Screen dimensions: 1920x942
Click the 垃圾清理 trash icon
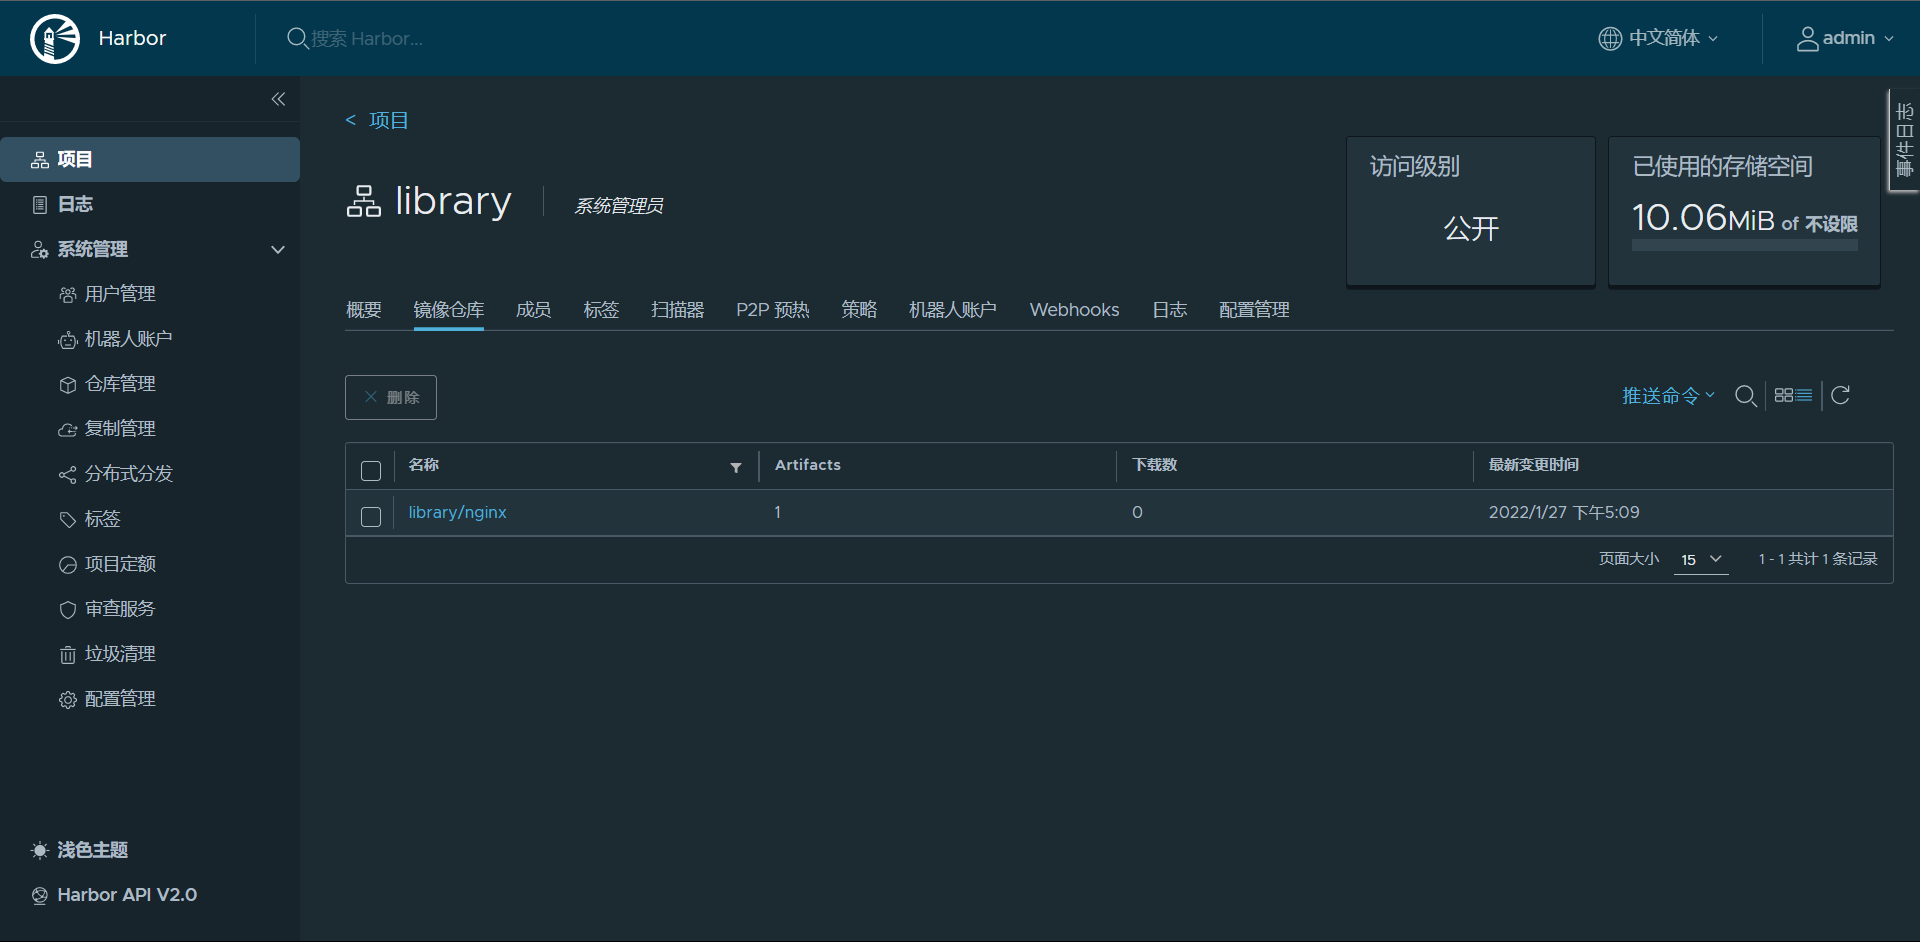(68, 655)
